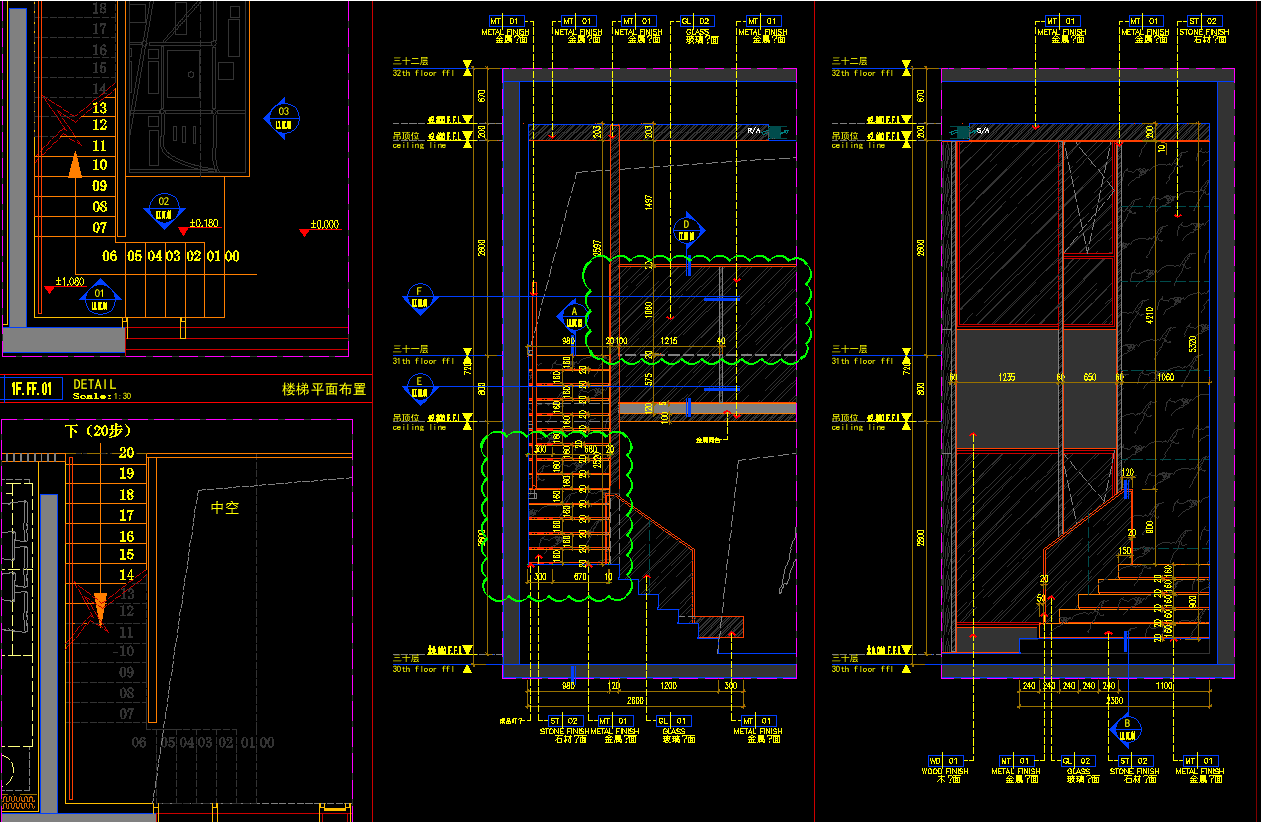Select the green revision cloud around the stair treads
Screen dimensions: 1261x822
click(x=557, y=516)
